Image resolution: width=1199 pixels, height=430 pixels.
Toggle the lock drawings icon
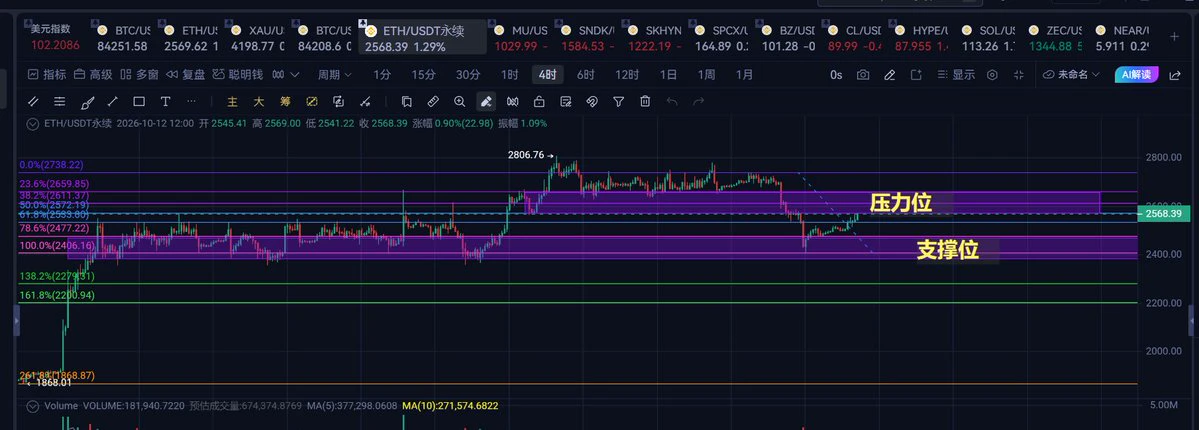pos(539,101)
